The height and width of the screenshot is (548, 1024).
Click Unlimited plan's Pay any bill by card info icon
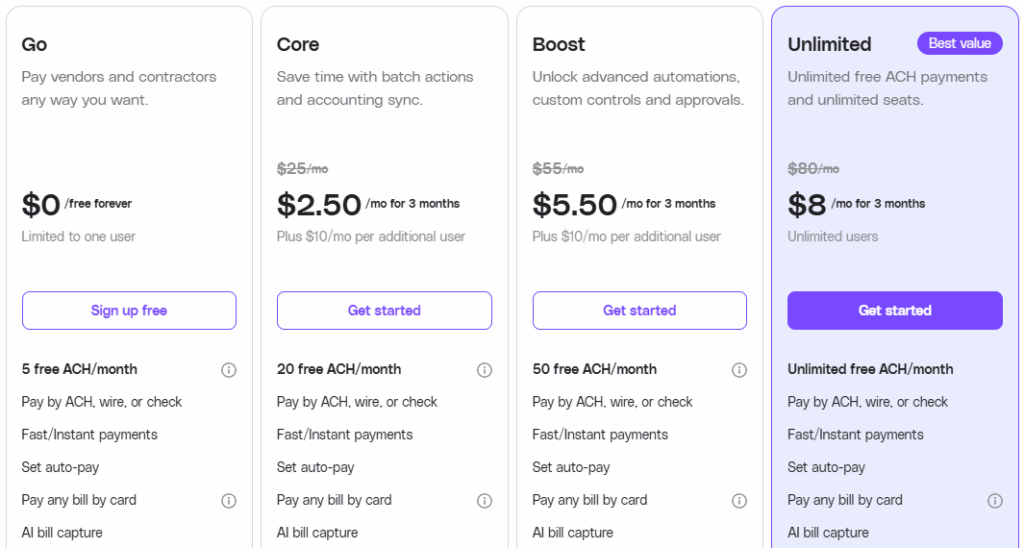click(x=995, y=500)
